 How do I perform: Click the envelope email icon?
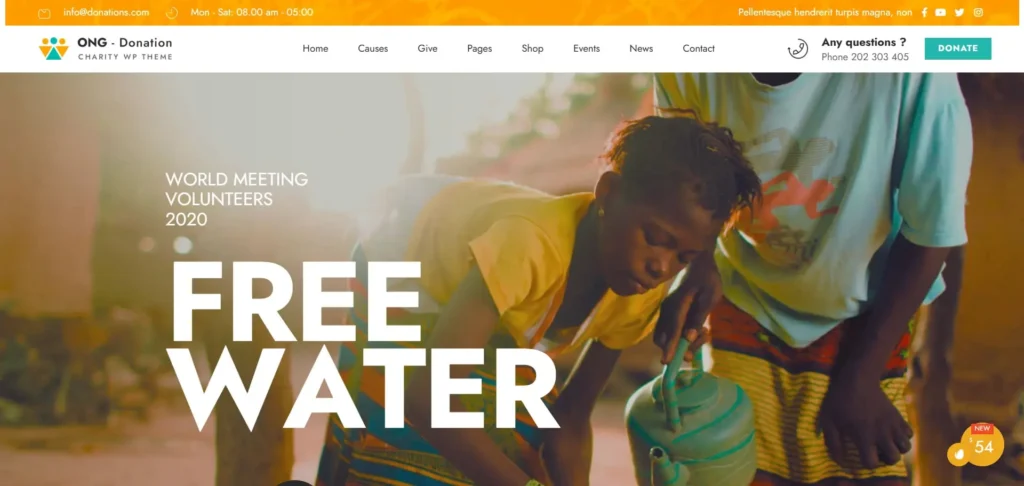point(44,13)
